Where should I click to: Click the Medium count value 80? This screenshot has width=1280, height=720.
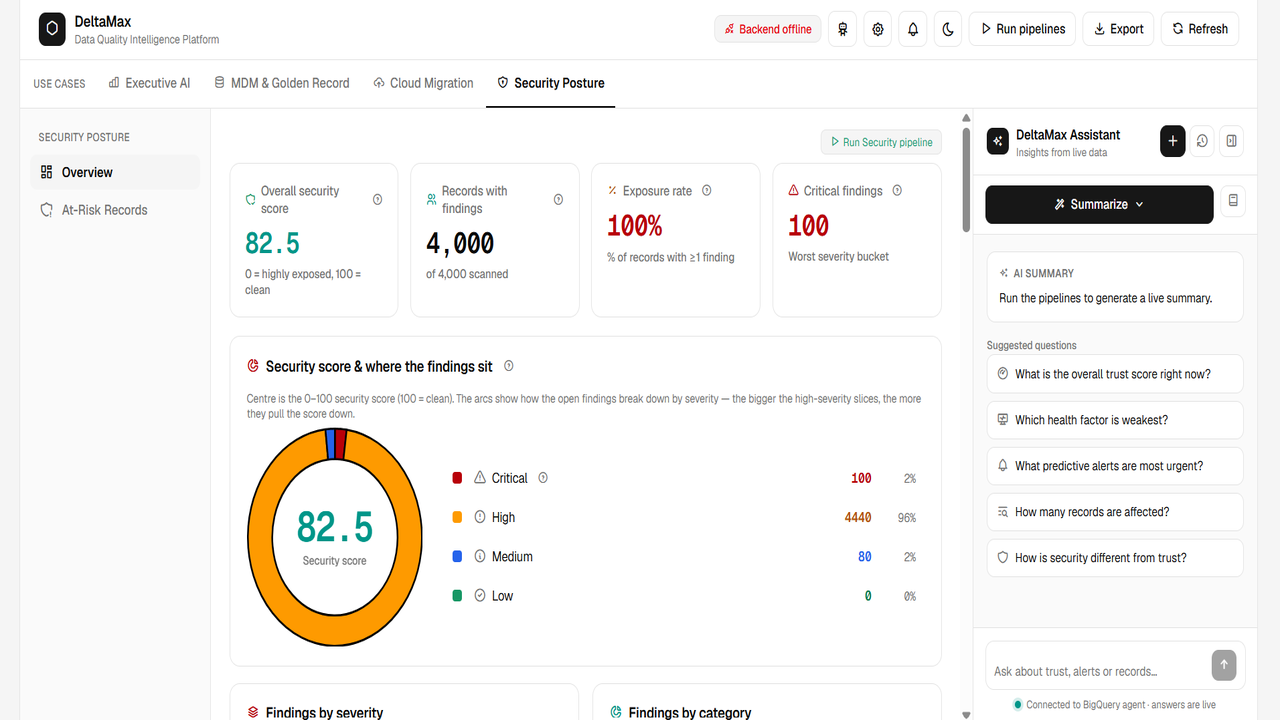865,556
